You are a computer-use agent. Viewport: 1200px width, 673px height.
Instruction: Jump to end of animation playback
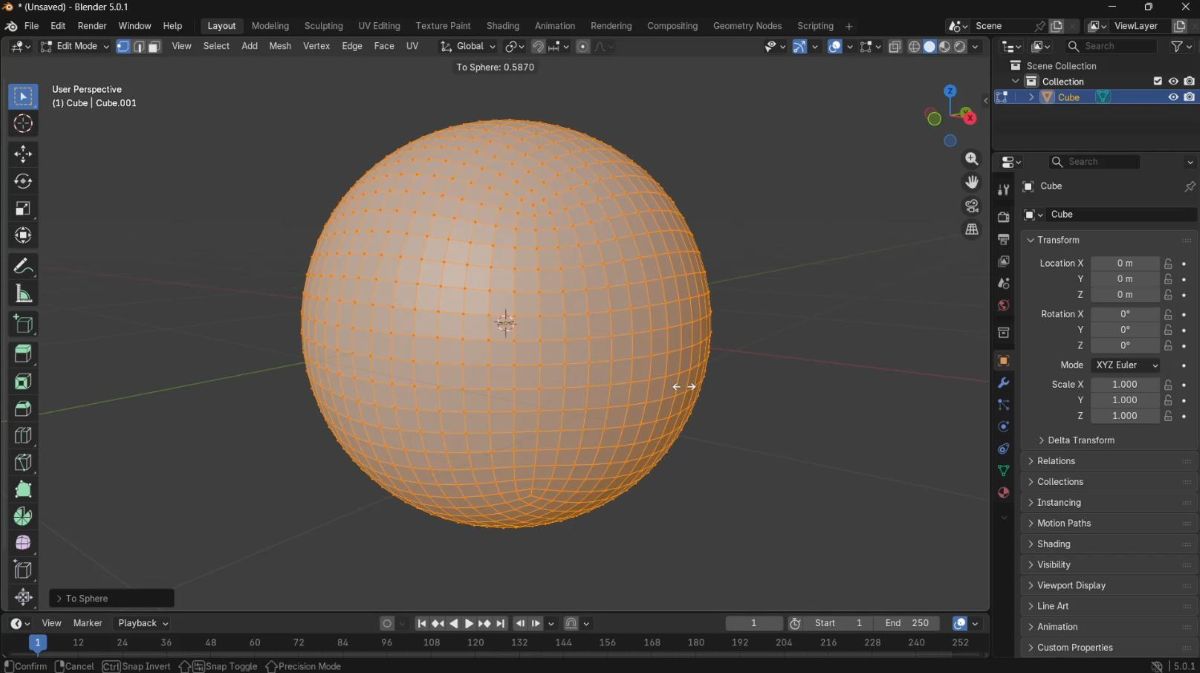pos(500,623)
